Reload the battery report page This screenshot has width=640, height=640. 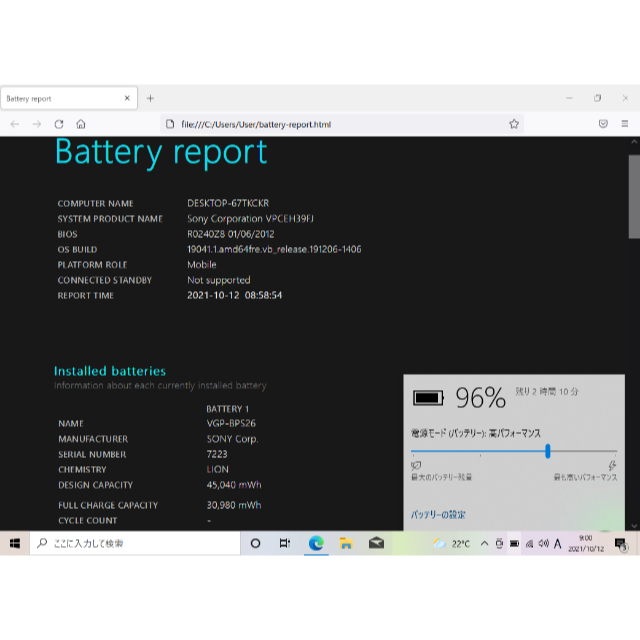tap(59, 124)
